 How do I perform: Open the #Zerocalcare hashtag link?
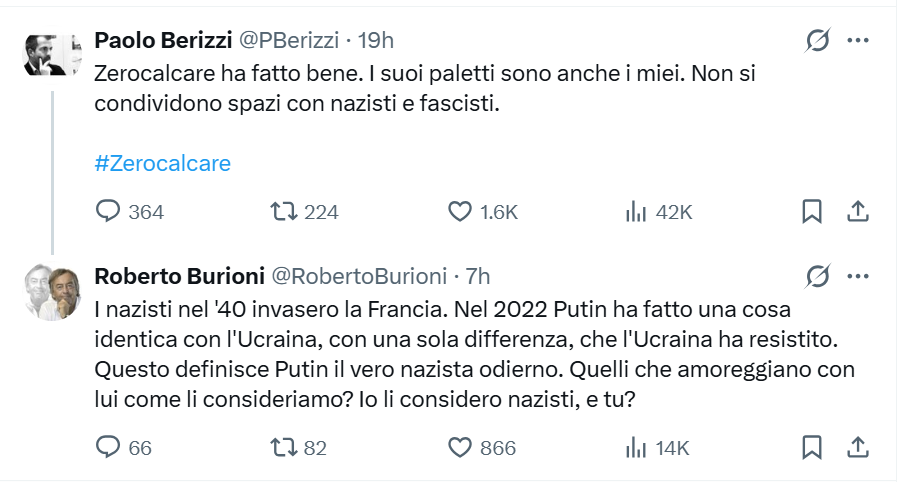pyautogui.click(x=162, y=163)
